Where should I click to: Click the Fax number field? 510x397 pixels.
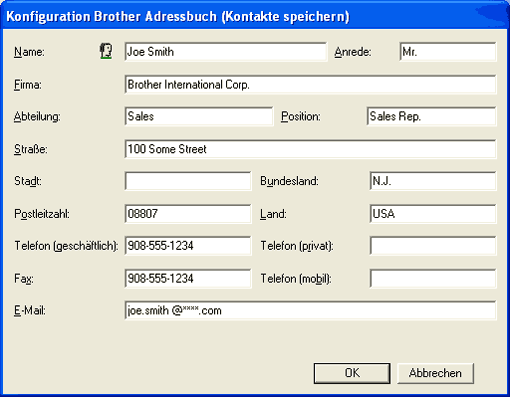(188, 278)
